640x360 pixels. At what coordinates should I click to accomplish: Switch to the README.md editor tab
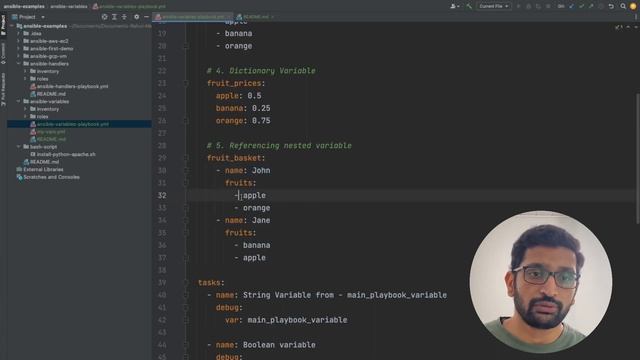tap(255, 17)
